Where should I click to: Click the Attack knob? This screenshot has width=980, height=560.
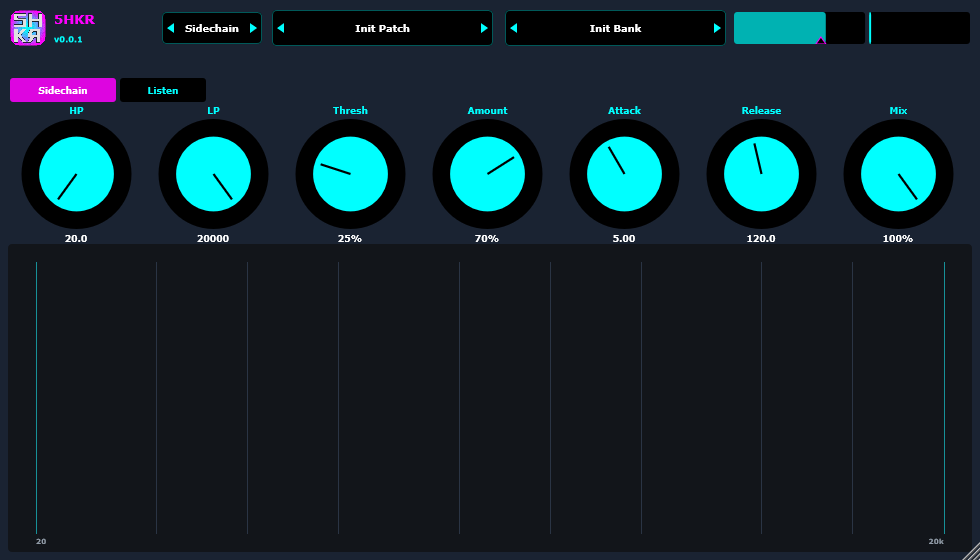(x=624, y=174)
